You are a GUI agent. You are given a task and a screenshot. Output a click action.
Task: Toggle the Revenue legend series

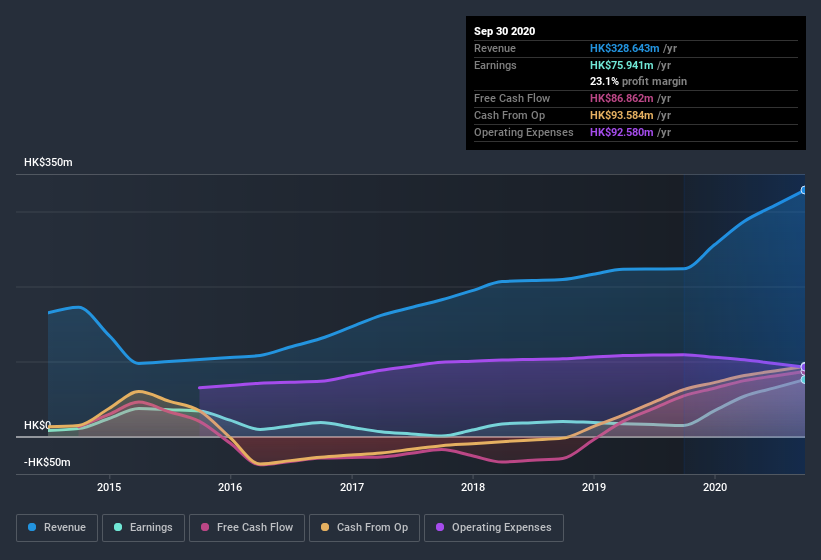(x=57, y=527)
